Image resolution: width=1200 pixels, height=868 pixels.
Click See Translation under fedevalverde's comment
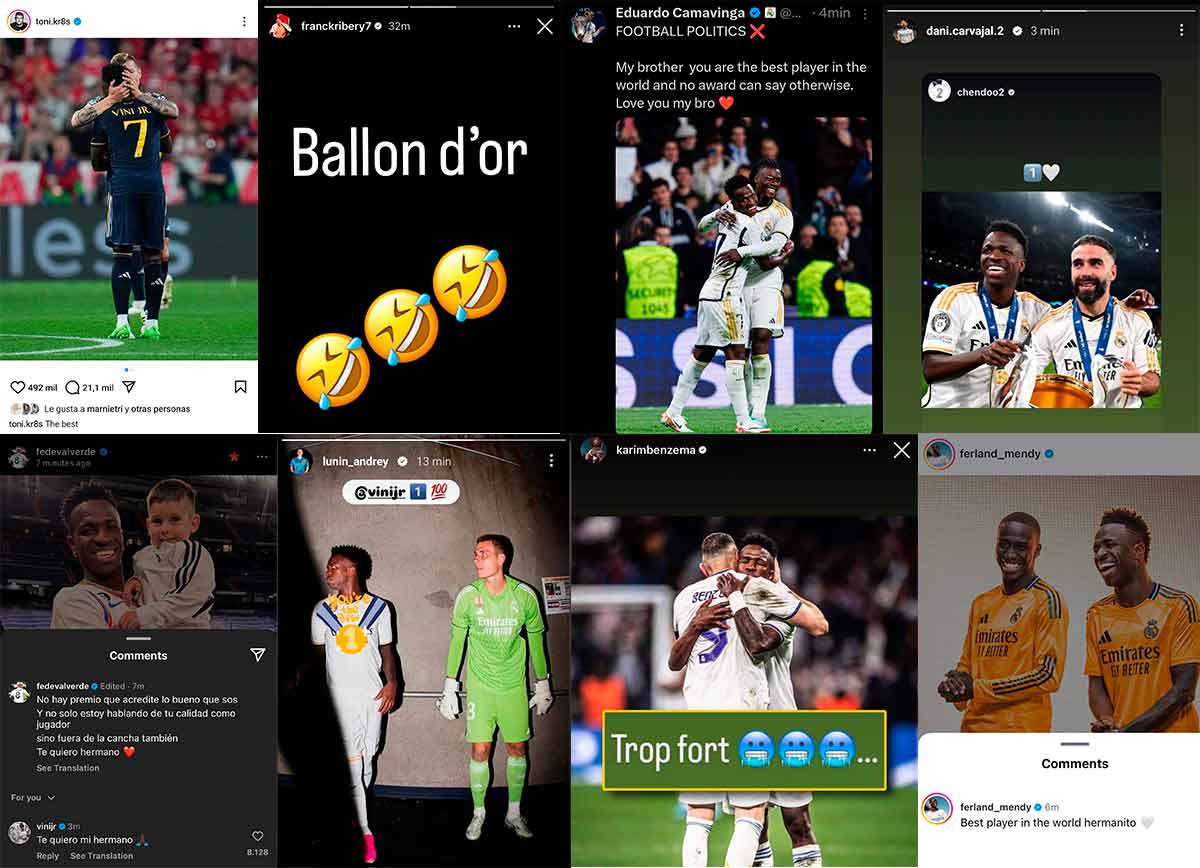coord(68,768)
